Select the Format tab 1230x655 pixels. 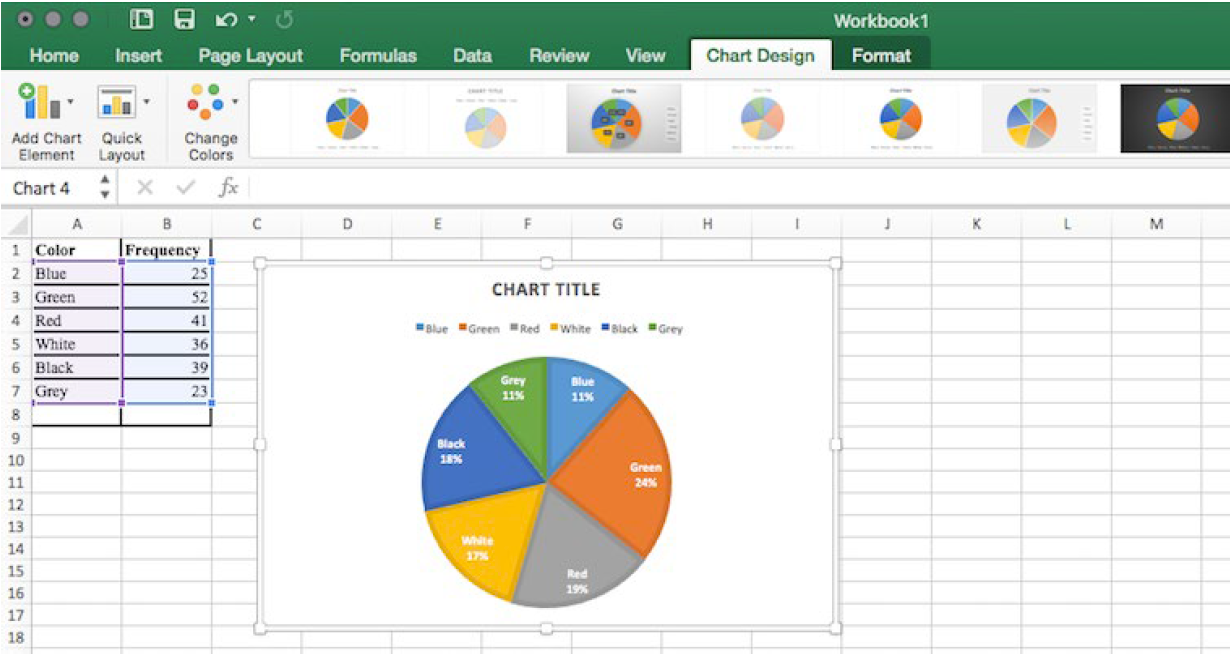click(881, 56)
